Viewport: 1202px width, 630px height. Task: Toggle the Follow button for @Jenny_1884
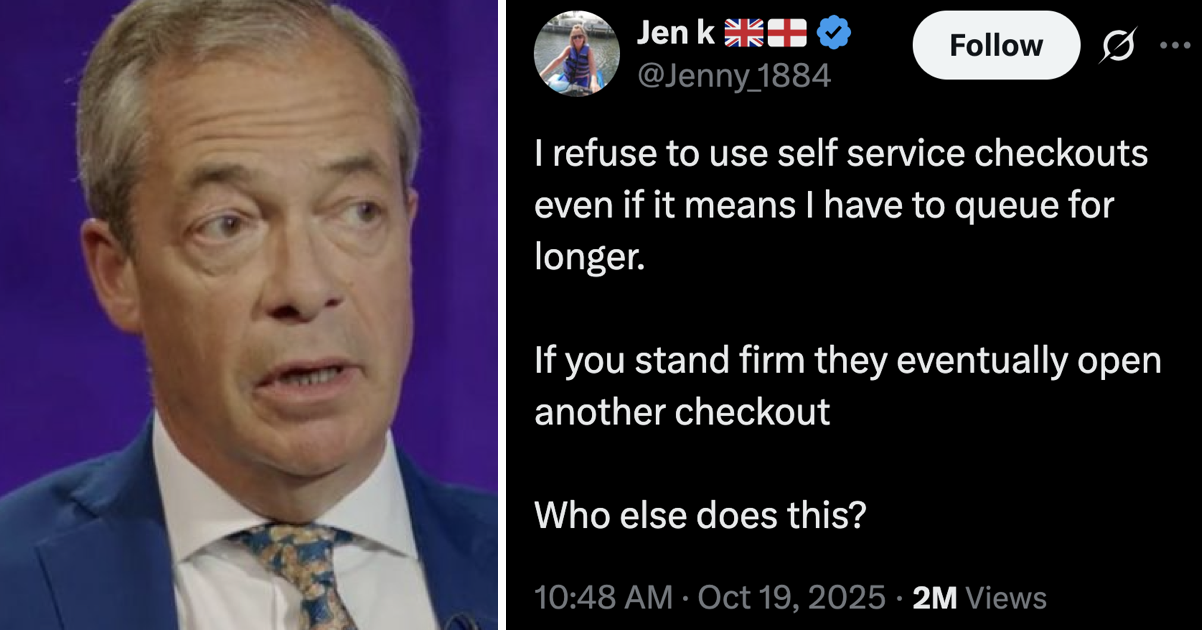pos(996,44)
